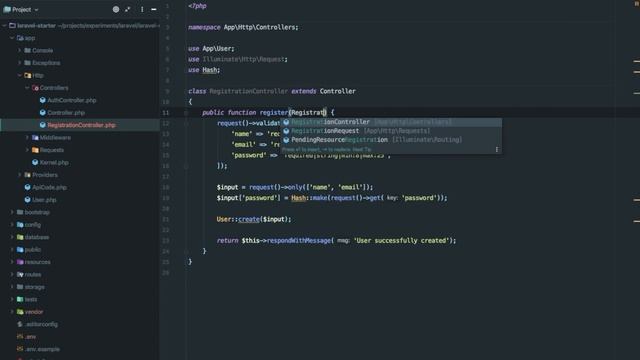The width and height of the screenshot is (640, 360).
Task: Click the .env file icon
Action: click(x=20, y=337)
